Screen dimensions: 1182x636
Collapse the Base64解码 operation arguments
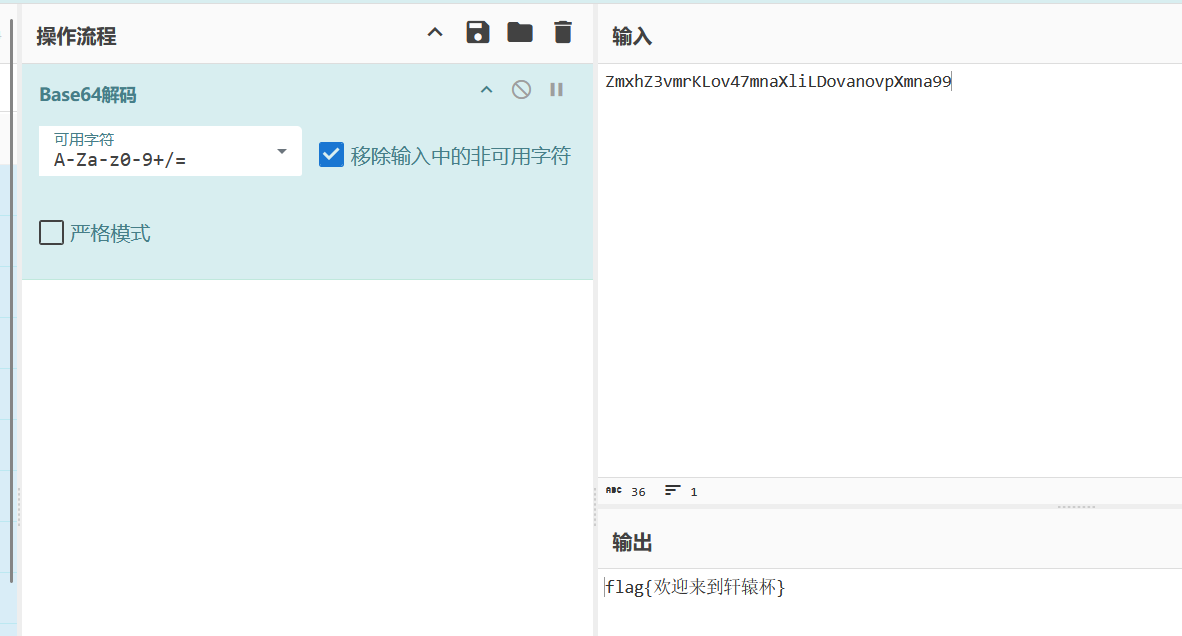point(487,91)
